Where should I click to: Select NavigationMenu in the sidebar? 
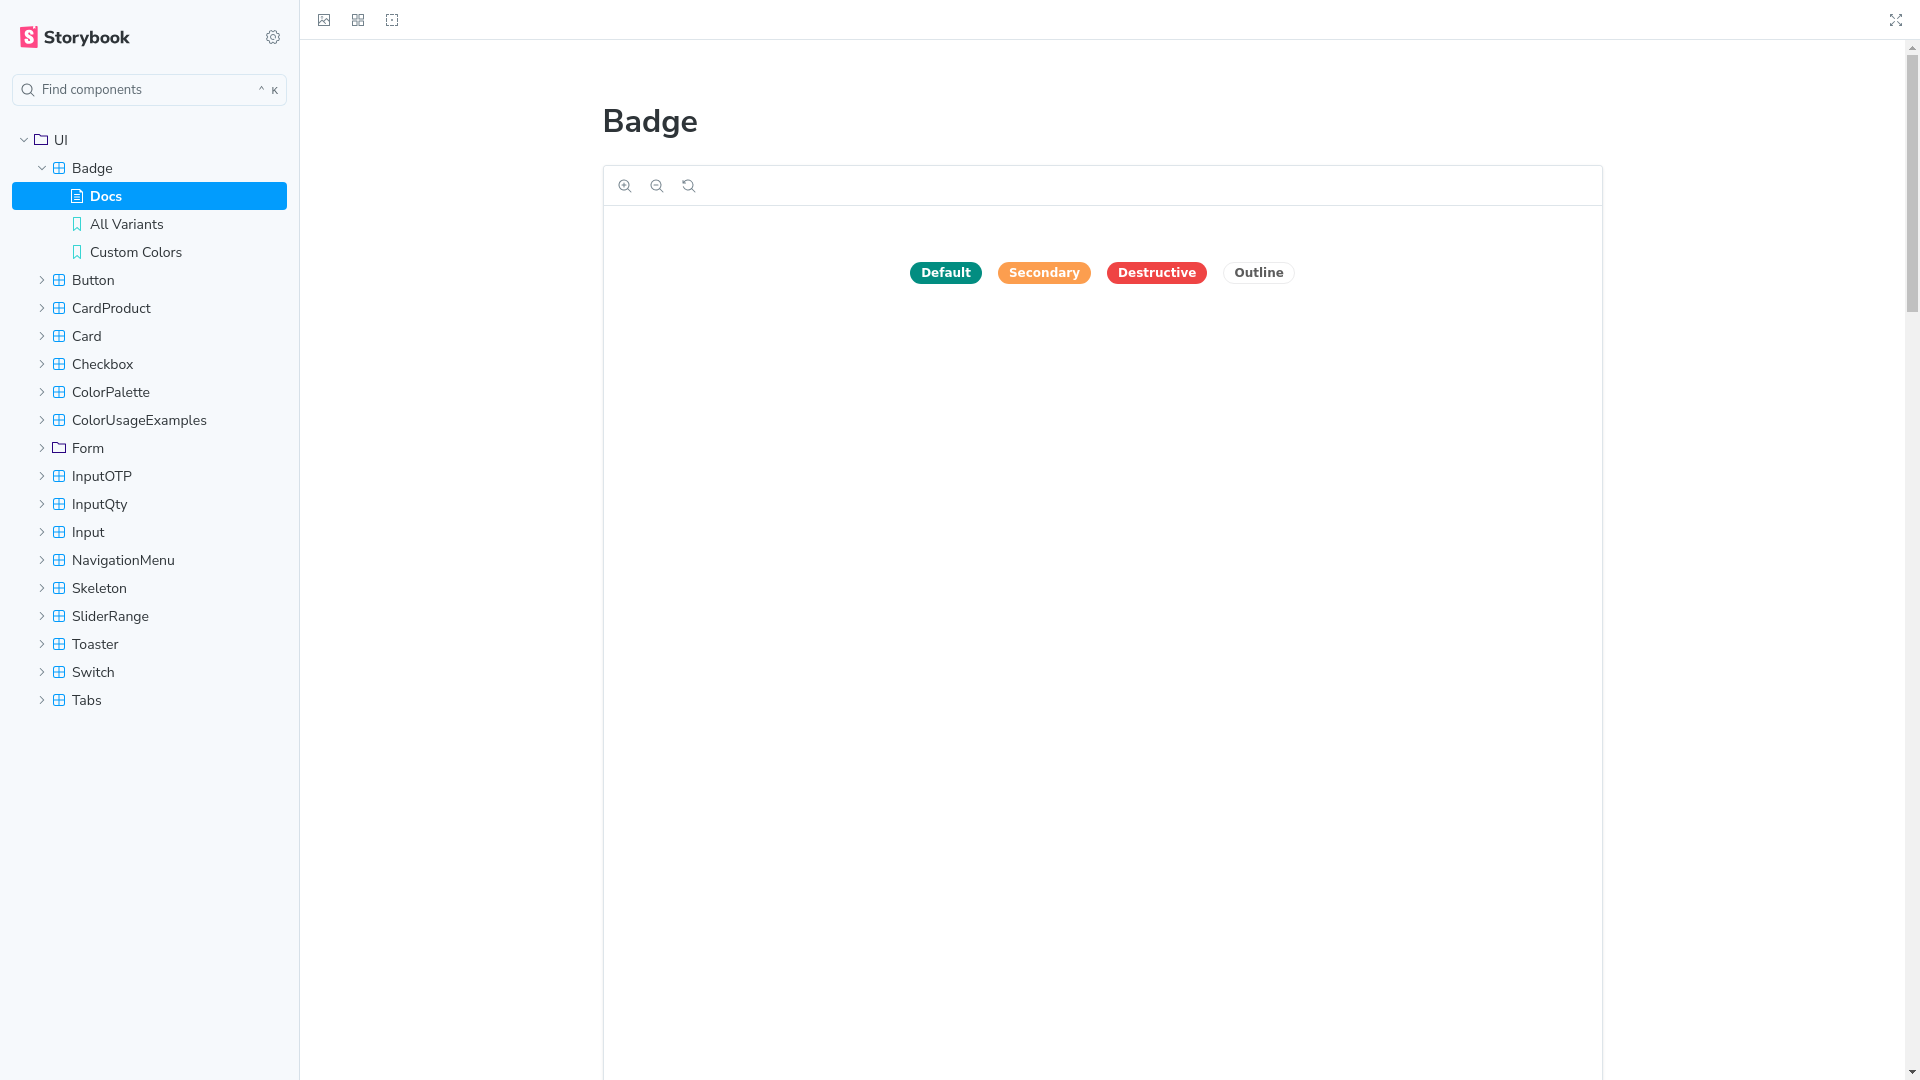click(x=149, y=560)
